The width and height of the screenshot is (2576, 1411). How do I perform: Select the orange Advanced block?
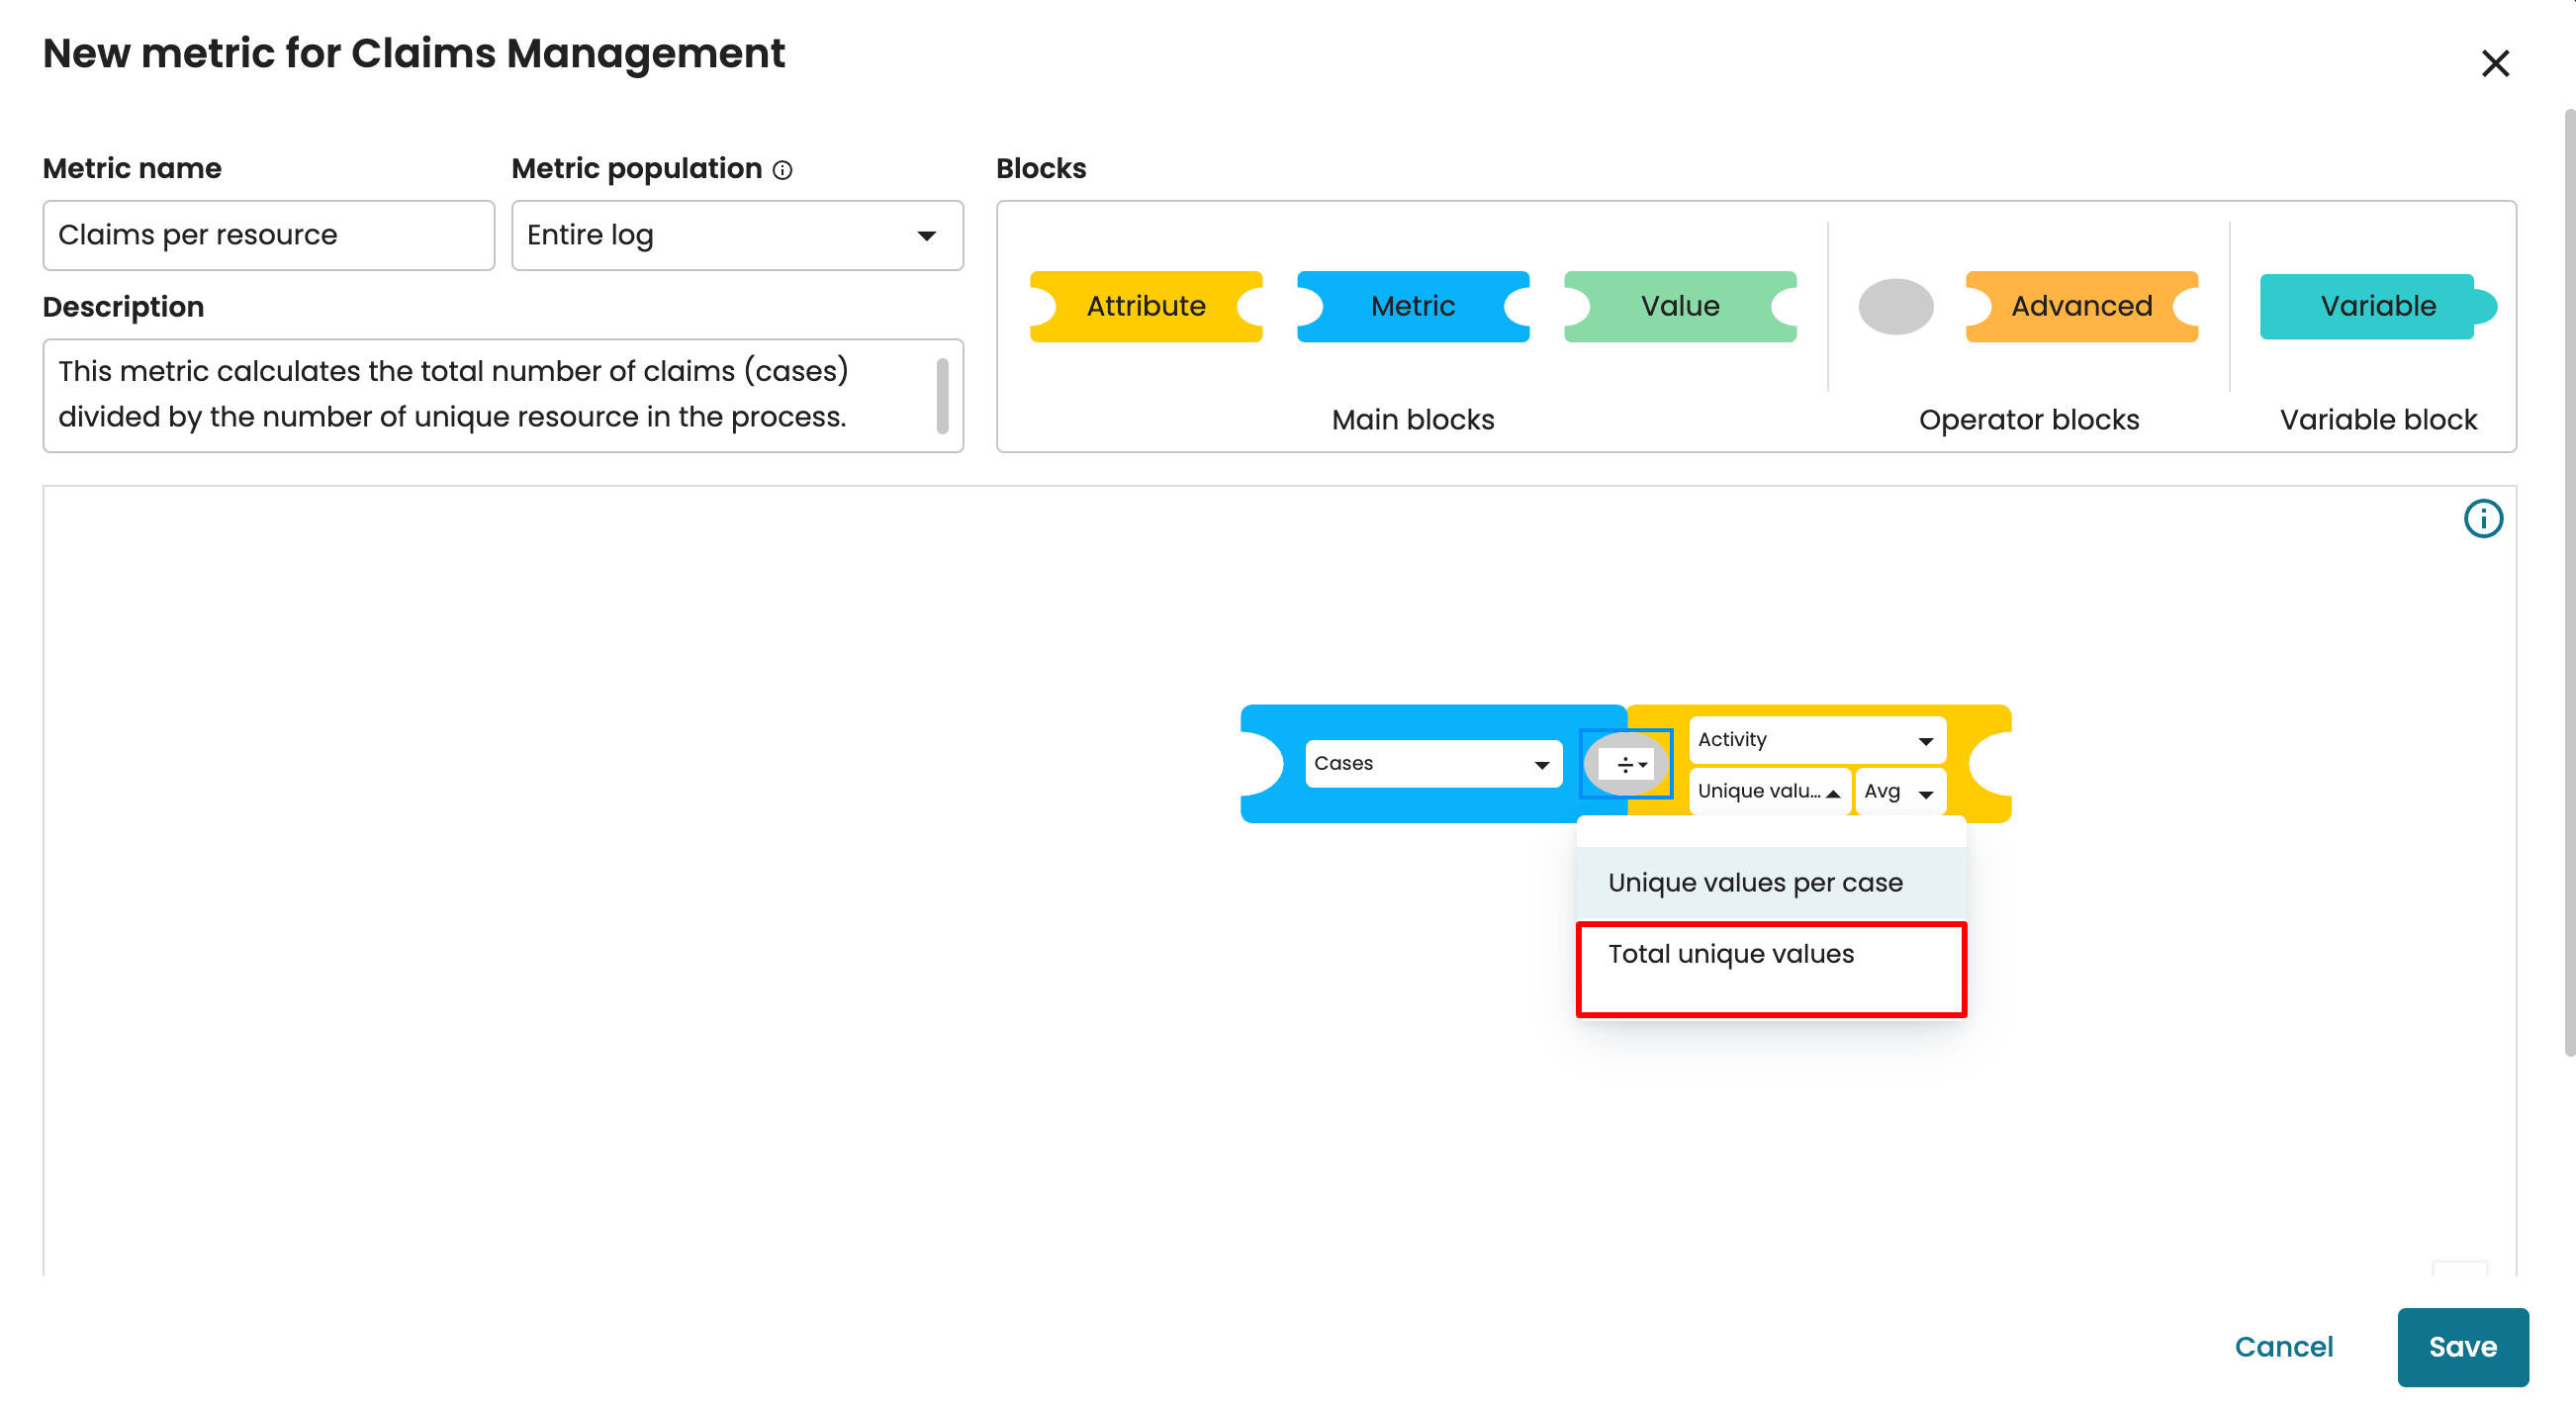coord(2081,306)
